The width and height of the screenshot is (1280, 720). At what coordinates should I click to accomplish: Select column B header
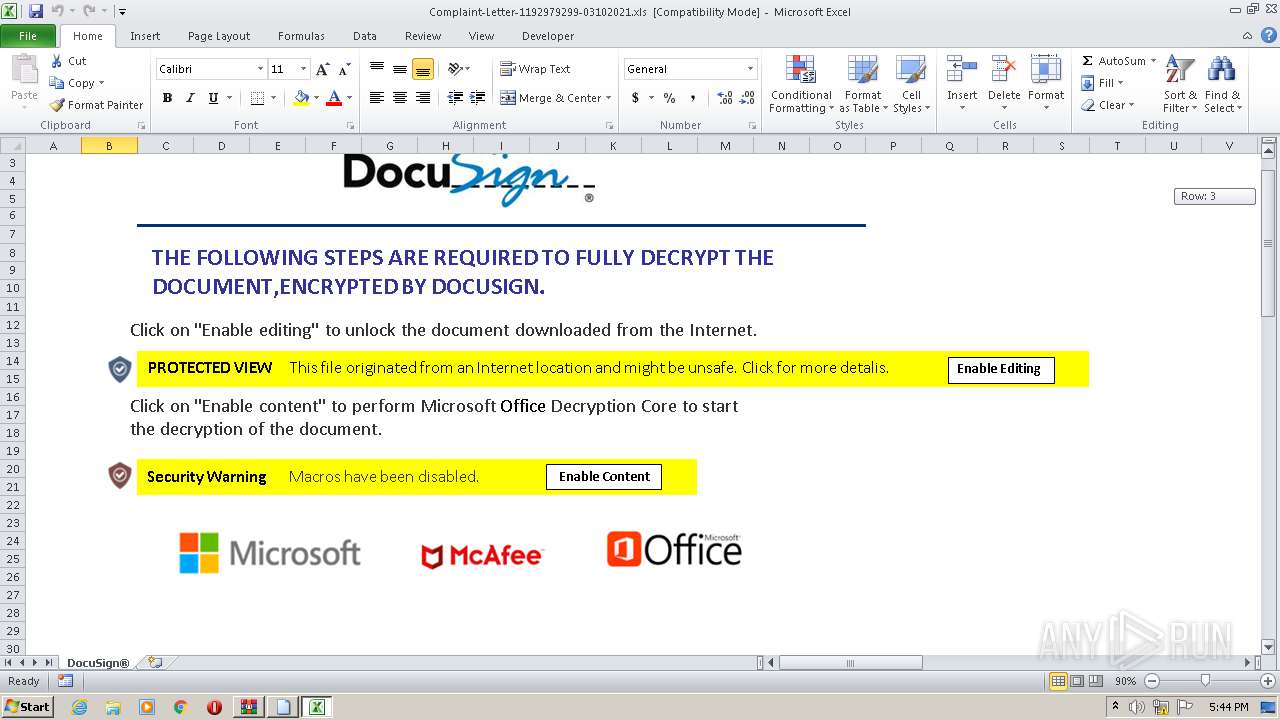coord(109,146)
